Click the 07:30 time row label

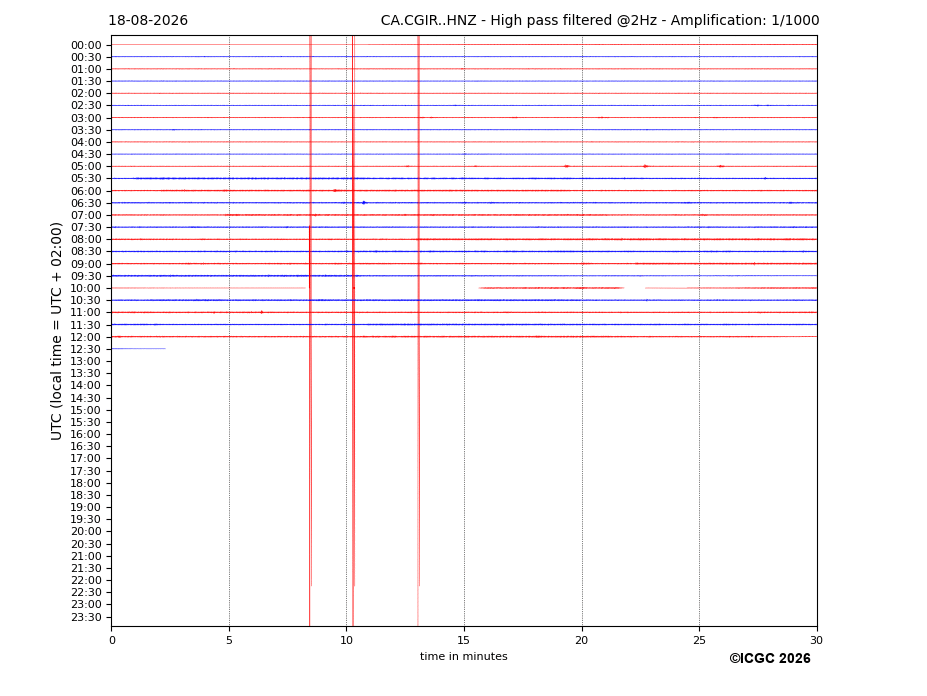pyautogui.click(x=86, y=228)
